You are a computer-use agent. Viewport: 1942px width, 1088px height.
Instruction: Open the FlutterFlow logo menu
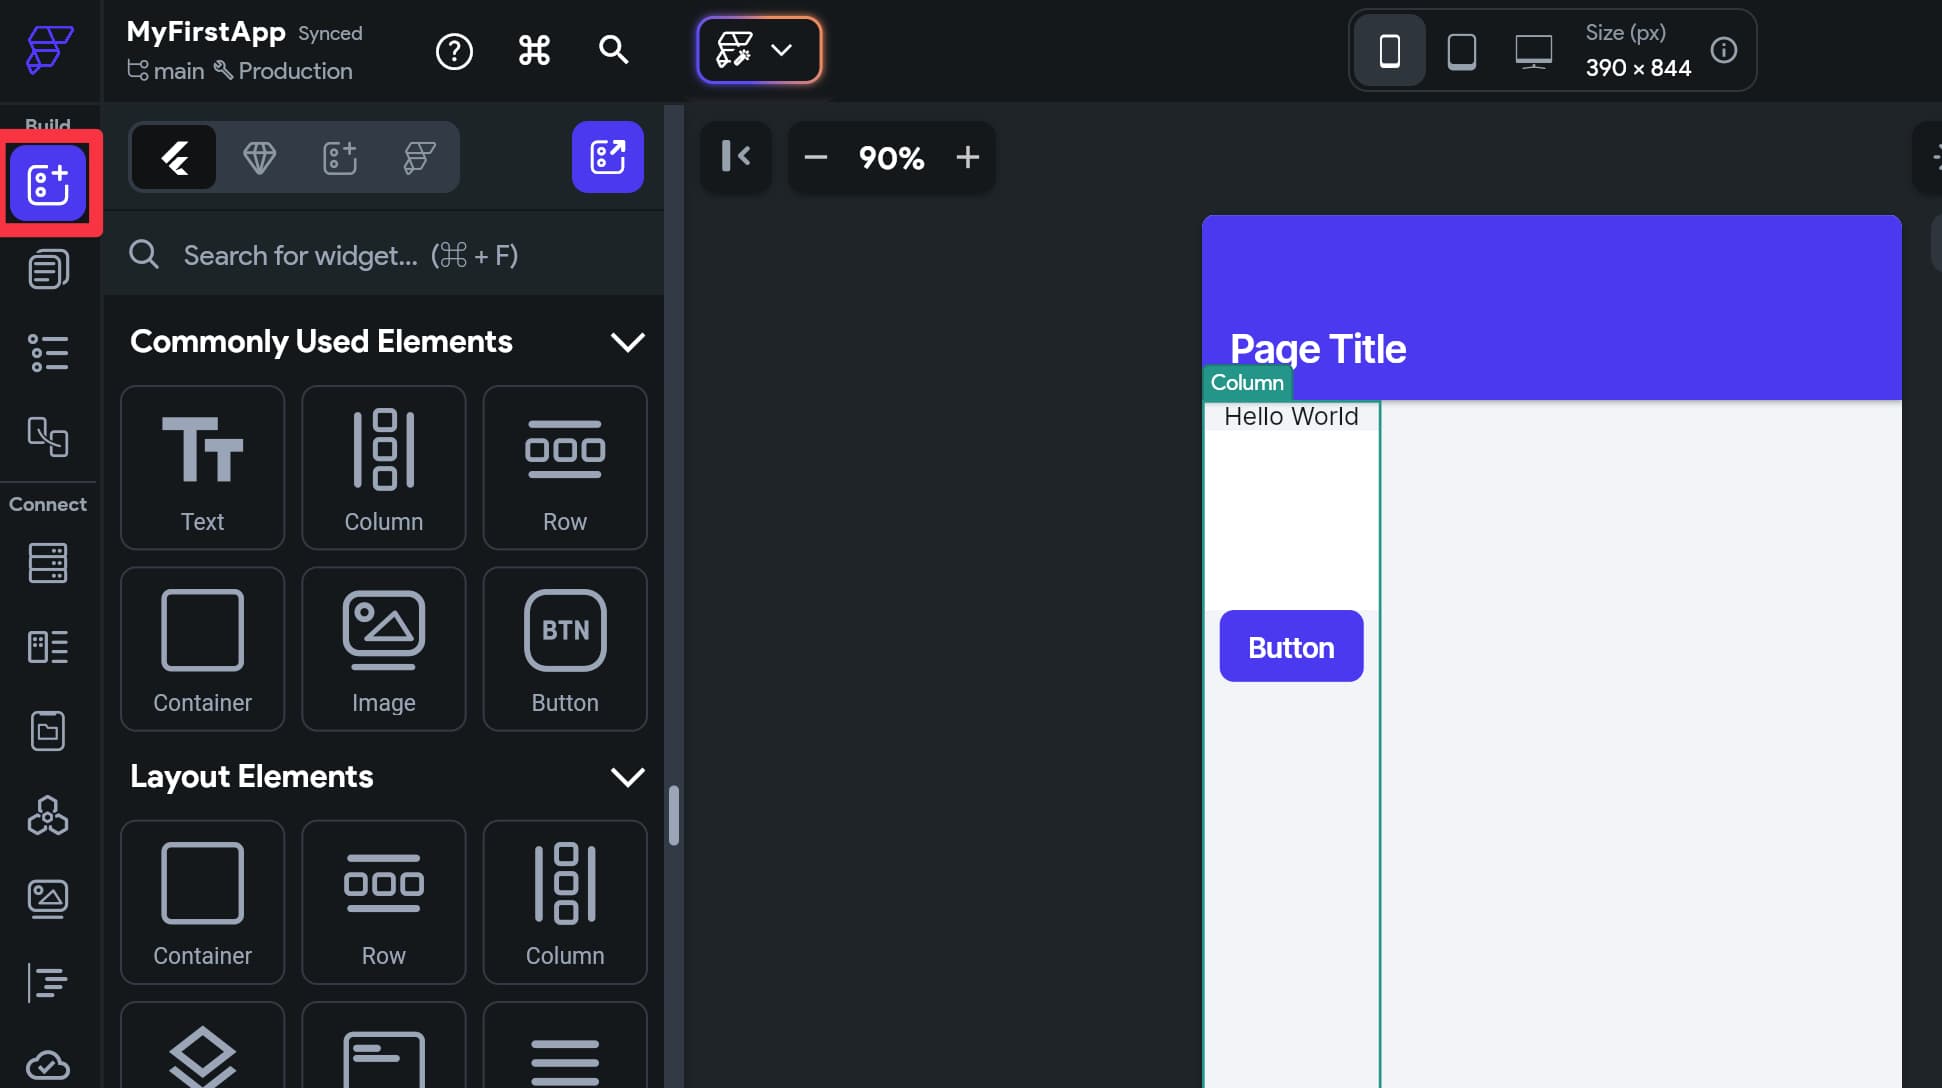tap(49, 49)
